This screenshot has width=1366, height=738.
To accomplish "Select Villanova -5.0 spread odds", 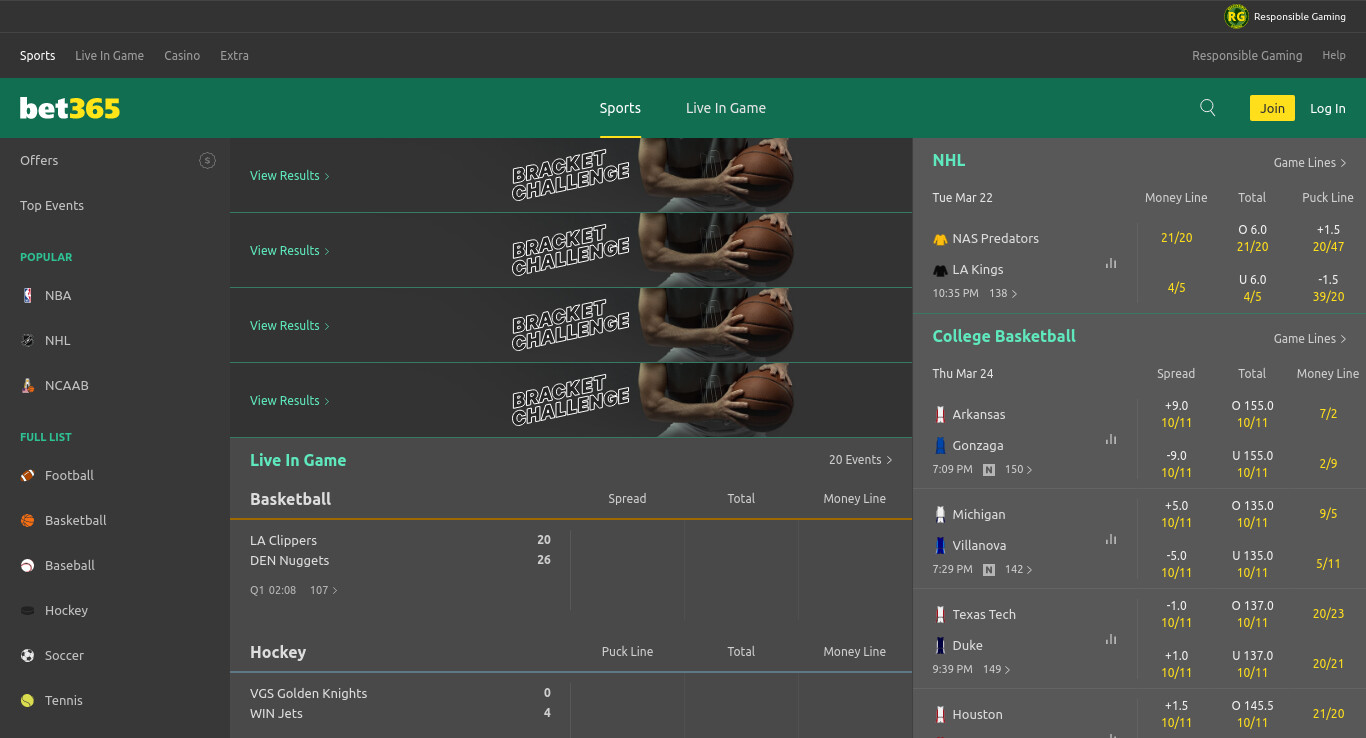I will pos(1176,564).
